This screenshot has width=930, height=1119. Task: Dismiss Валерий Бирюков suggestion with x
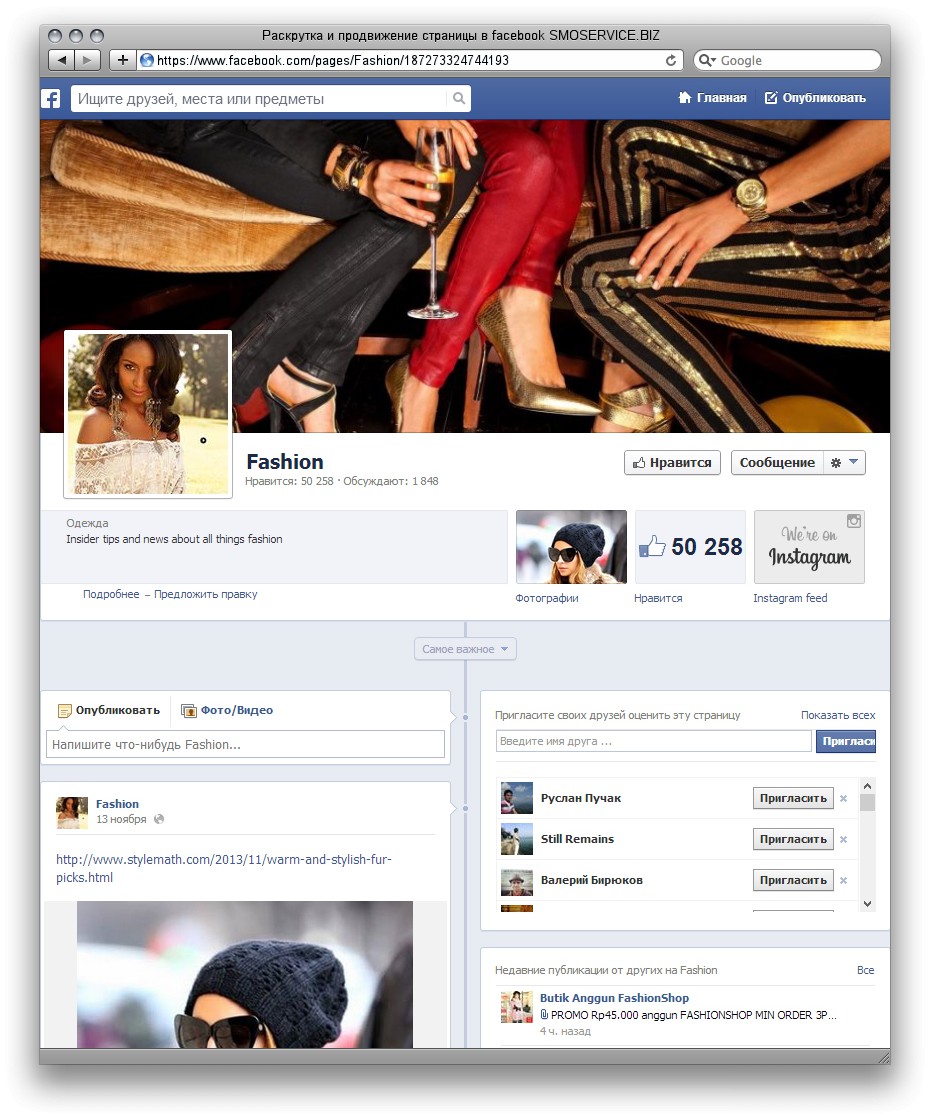844,881
